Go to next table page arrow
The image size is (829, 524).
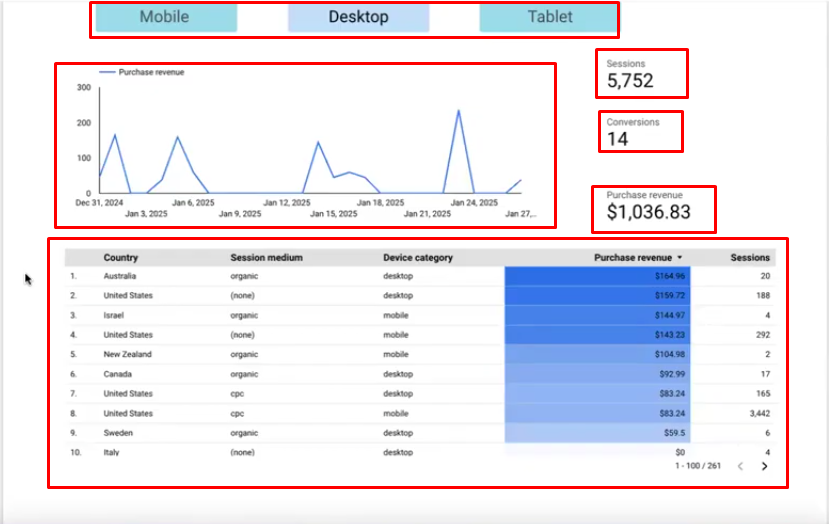click(x=765, y=466)
